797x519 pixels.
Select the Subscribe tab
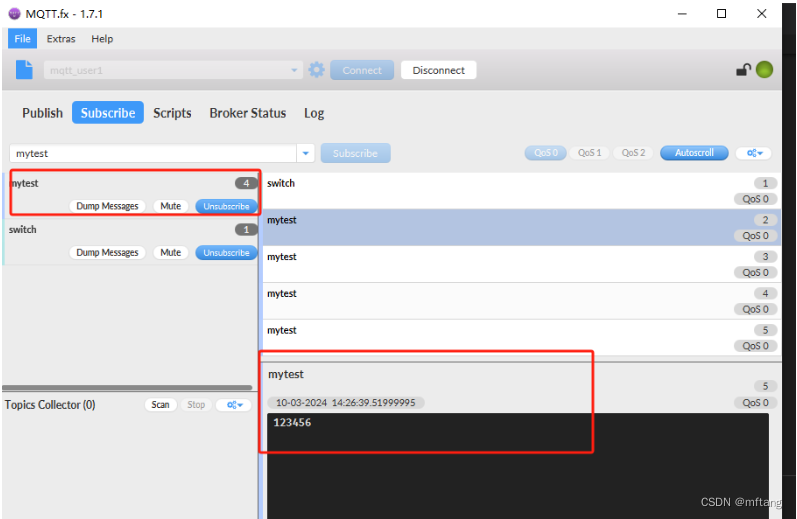tap(108, 112)
